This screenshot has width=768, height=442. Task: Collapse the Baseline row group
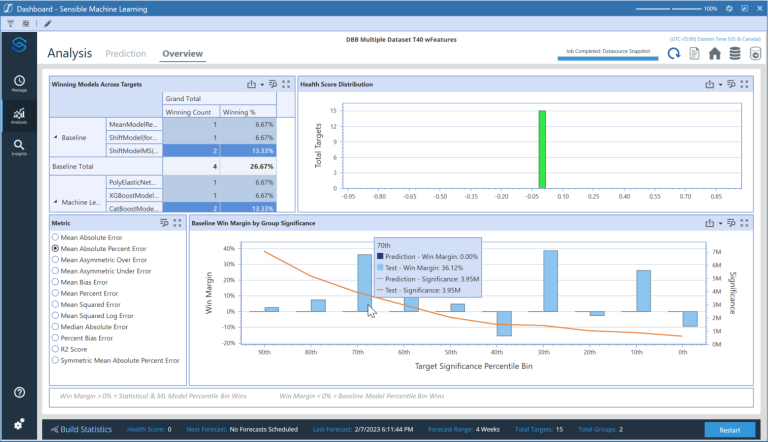[x=56, y=137]
